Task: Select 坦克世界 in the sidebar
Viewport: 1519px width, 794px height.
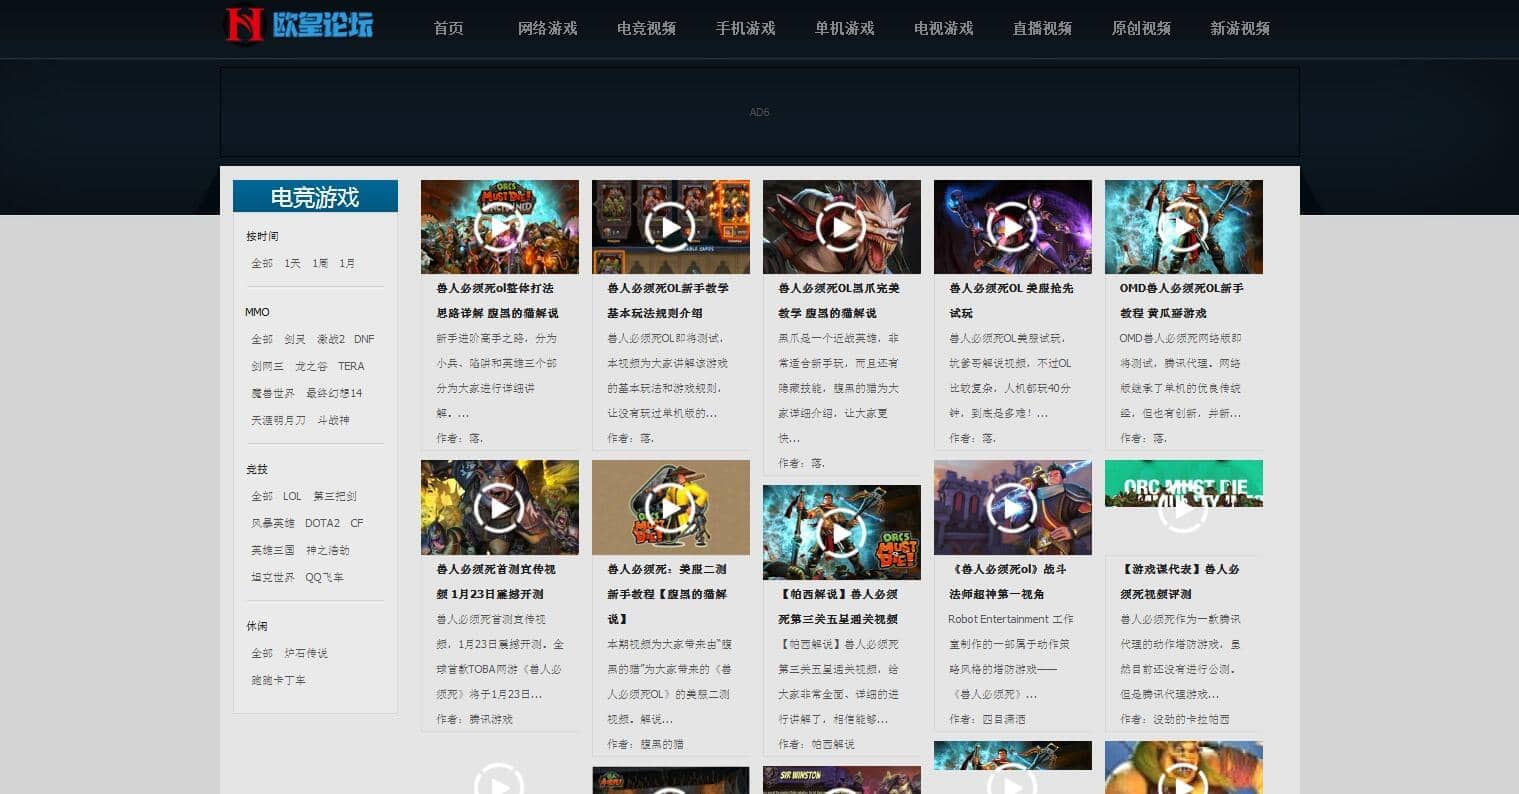Action: [x=273, y=577]
